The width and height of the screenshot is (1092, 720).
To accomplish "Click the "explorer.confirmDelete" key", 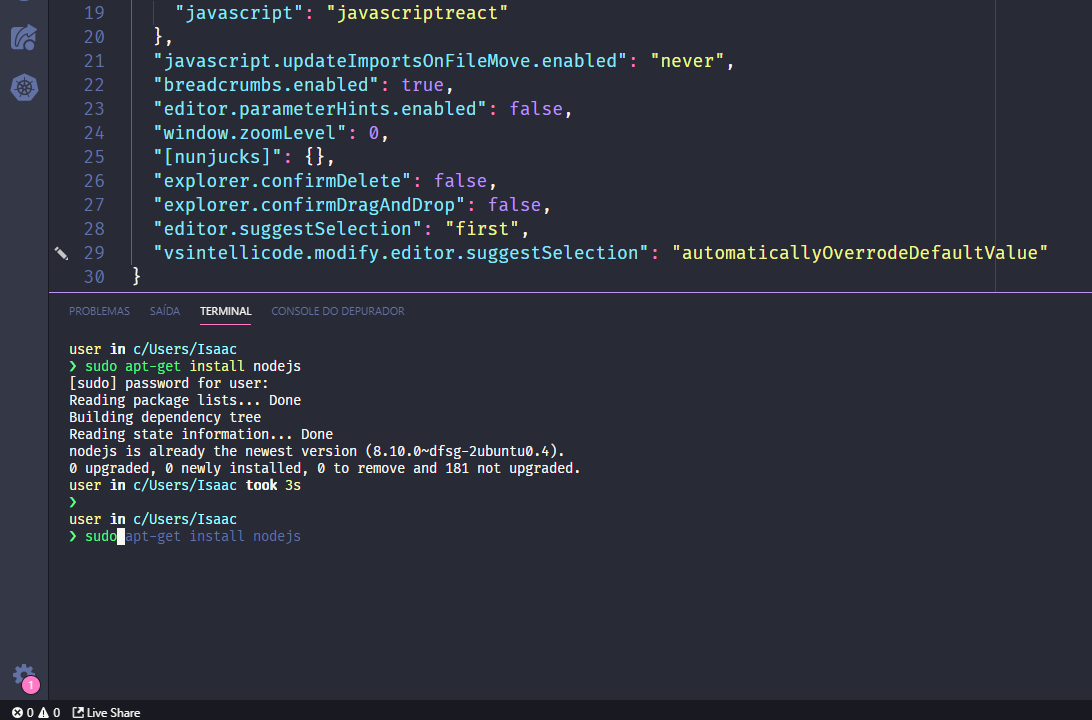I will click(282, 181).
